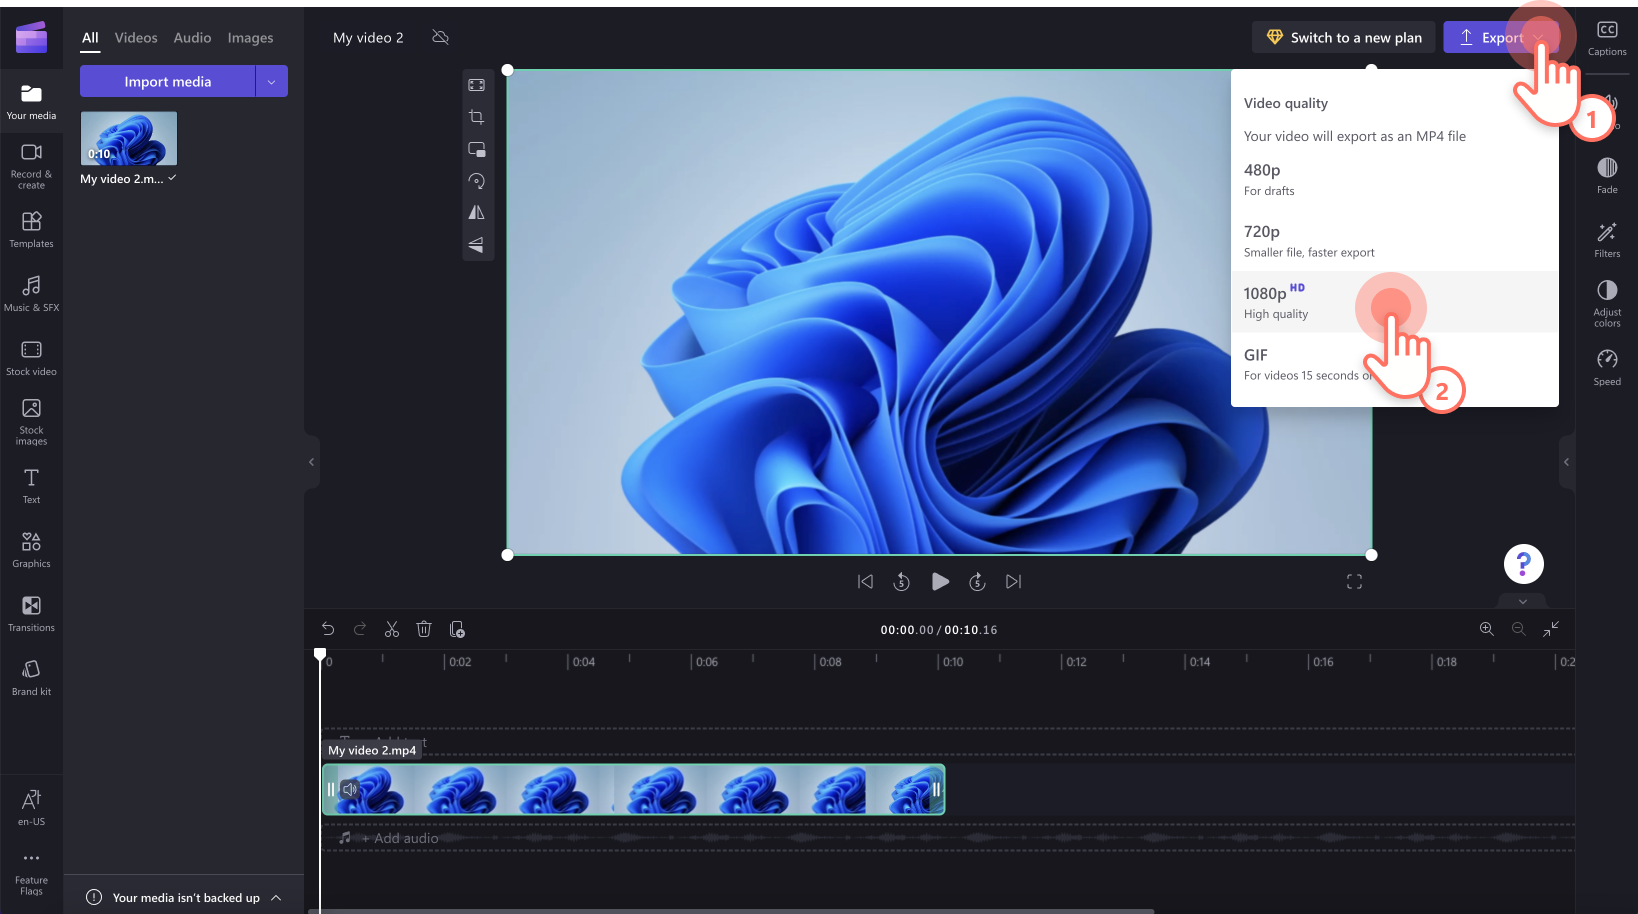1638x914 pixels.
Task: Expand Import media dropdown arrow
Action: tap(272, 81)
